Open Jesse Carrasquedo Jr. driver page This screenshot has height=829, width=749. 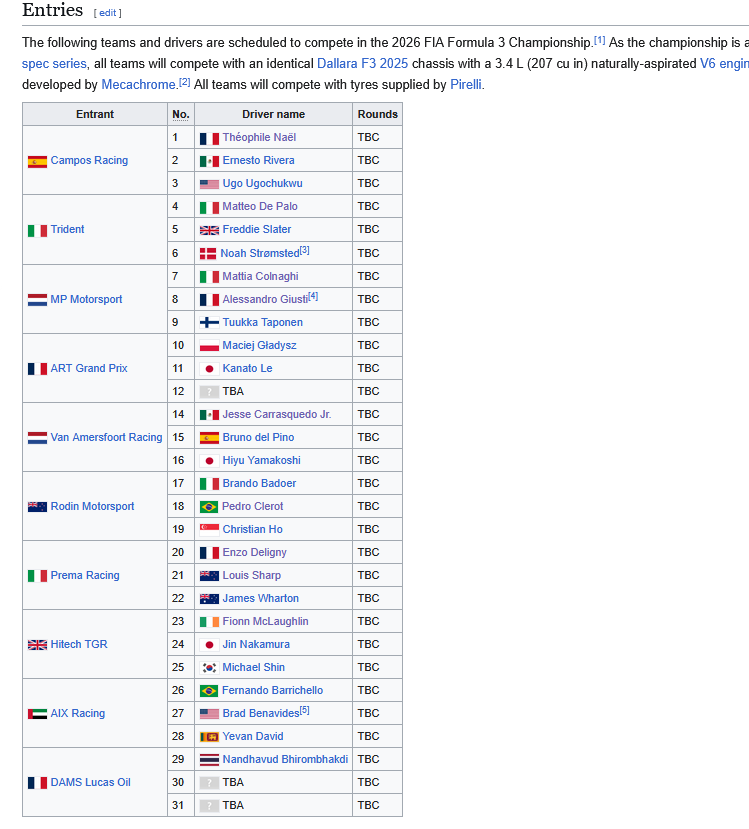[x=277, y=414]
